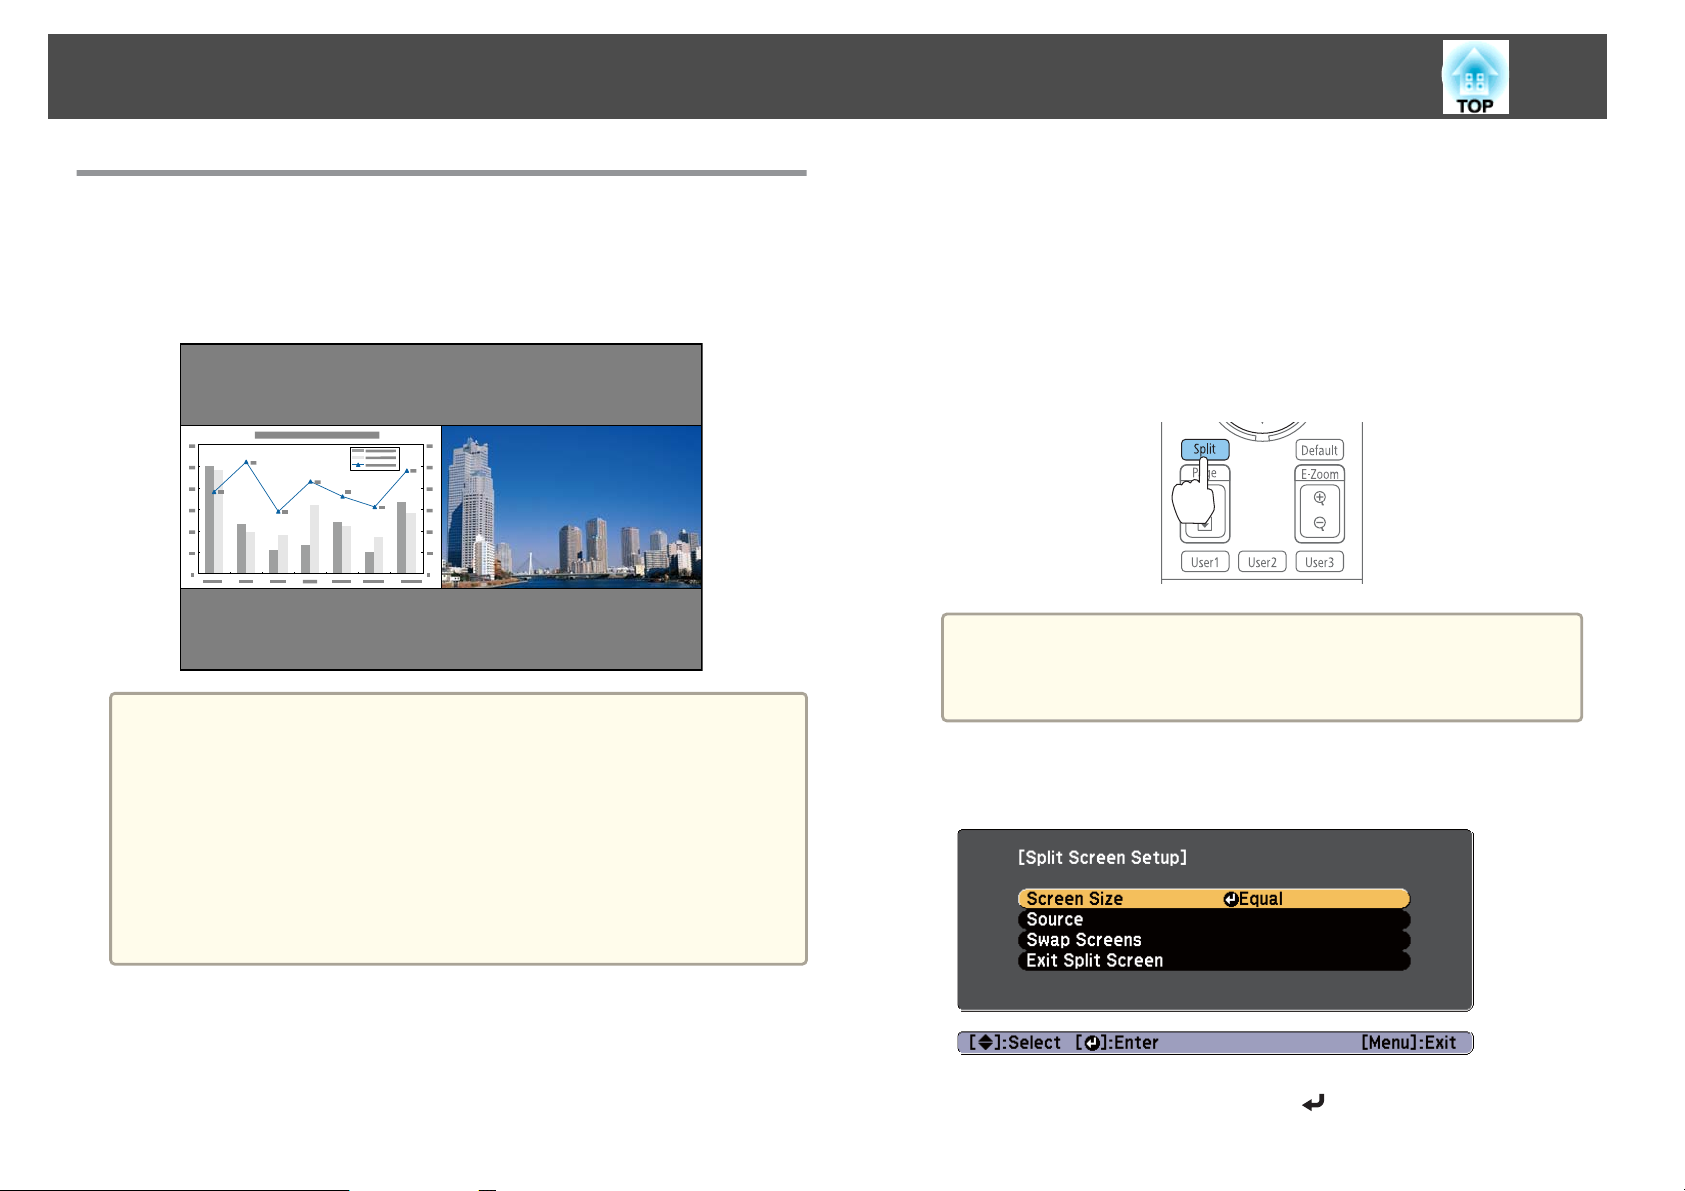Click the Default button on the remote
Image resolution: width=1685 pixels, height=1191 pixels.
click(x=1319, y=450)
